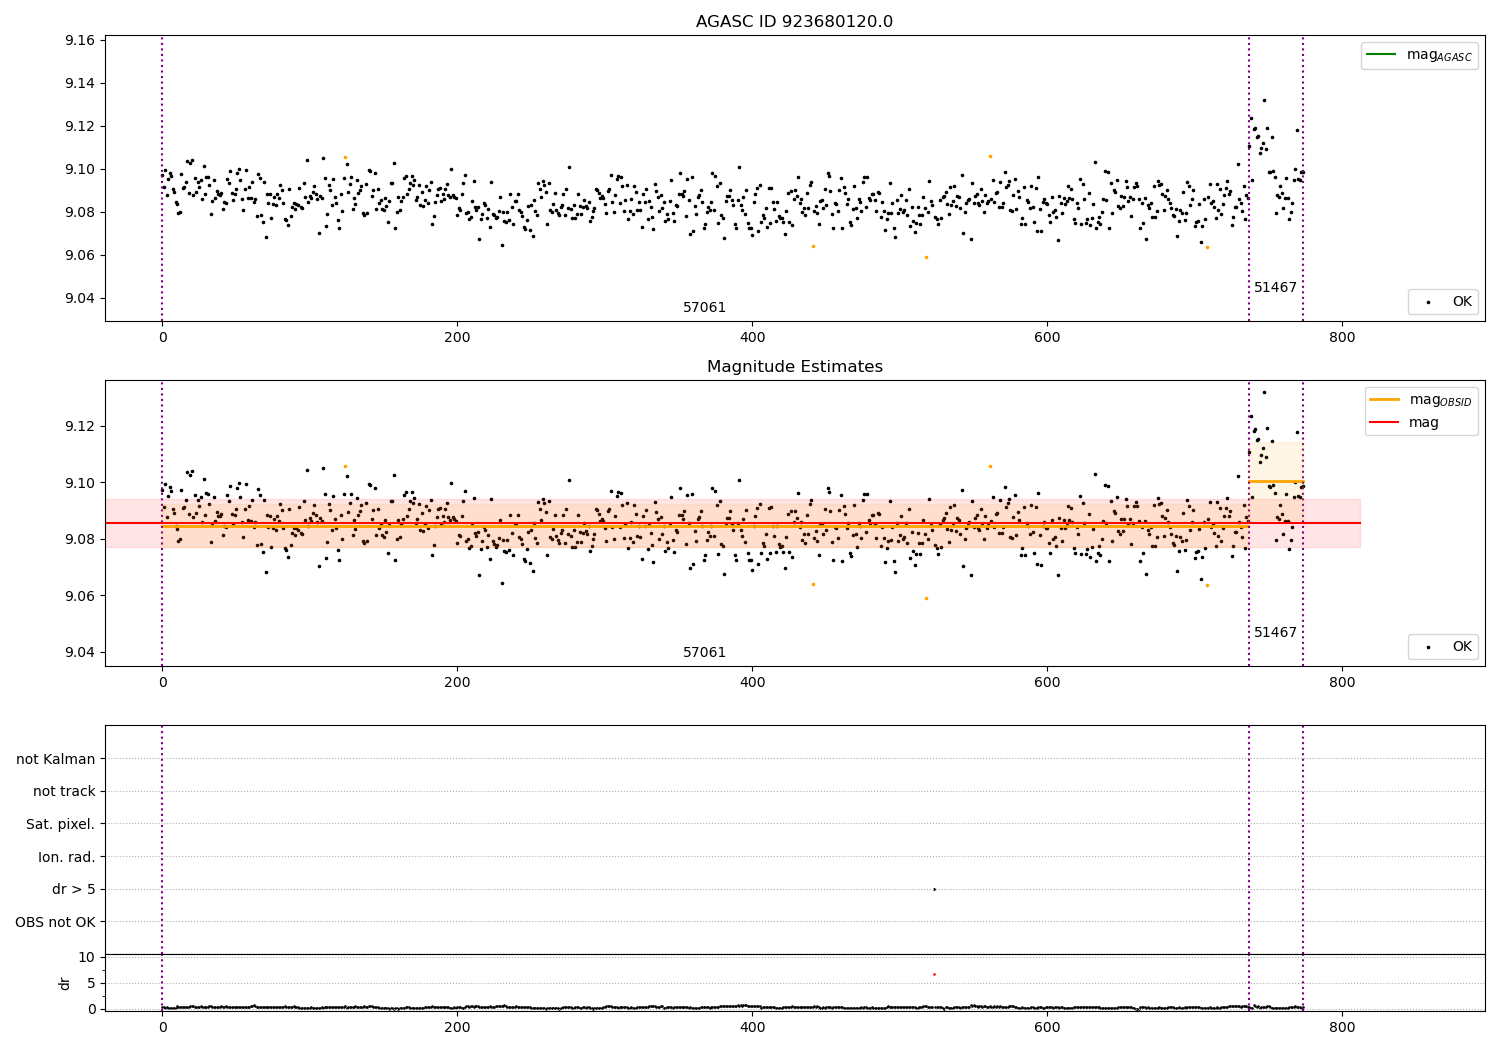
Task: Click the green line swatch in mag AGASC legend
Action: 1381,54
